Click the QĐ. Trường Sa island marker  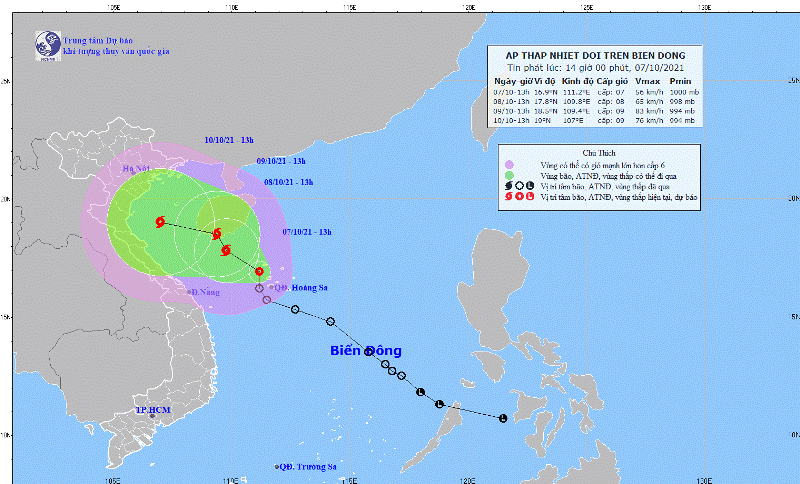pyautogui.click(x=277, y=467)
